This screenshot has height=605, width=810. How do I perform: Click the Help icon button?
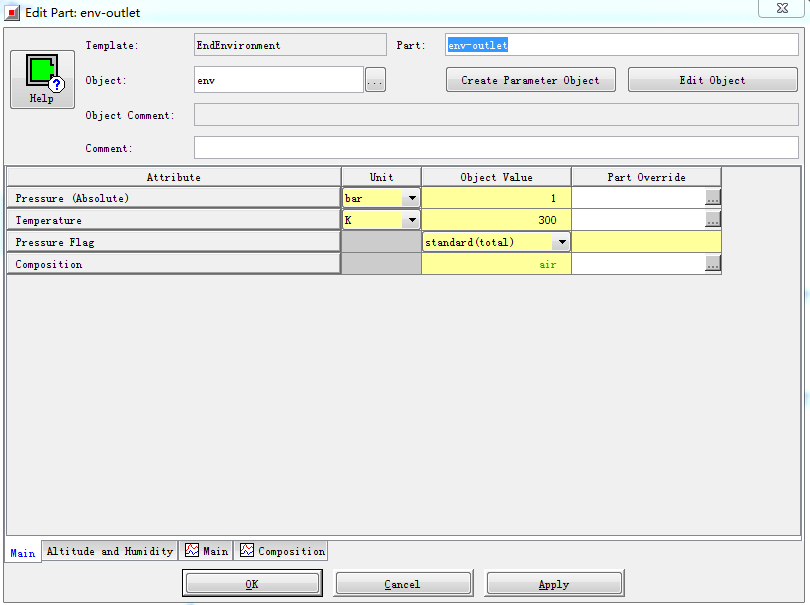(x=41, y=78)
